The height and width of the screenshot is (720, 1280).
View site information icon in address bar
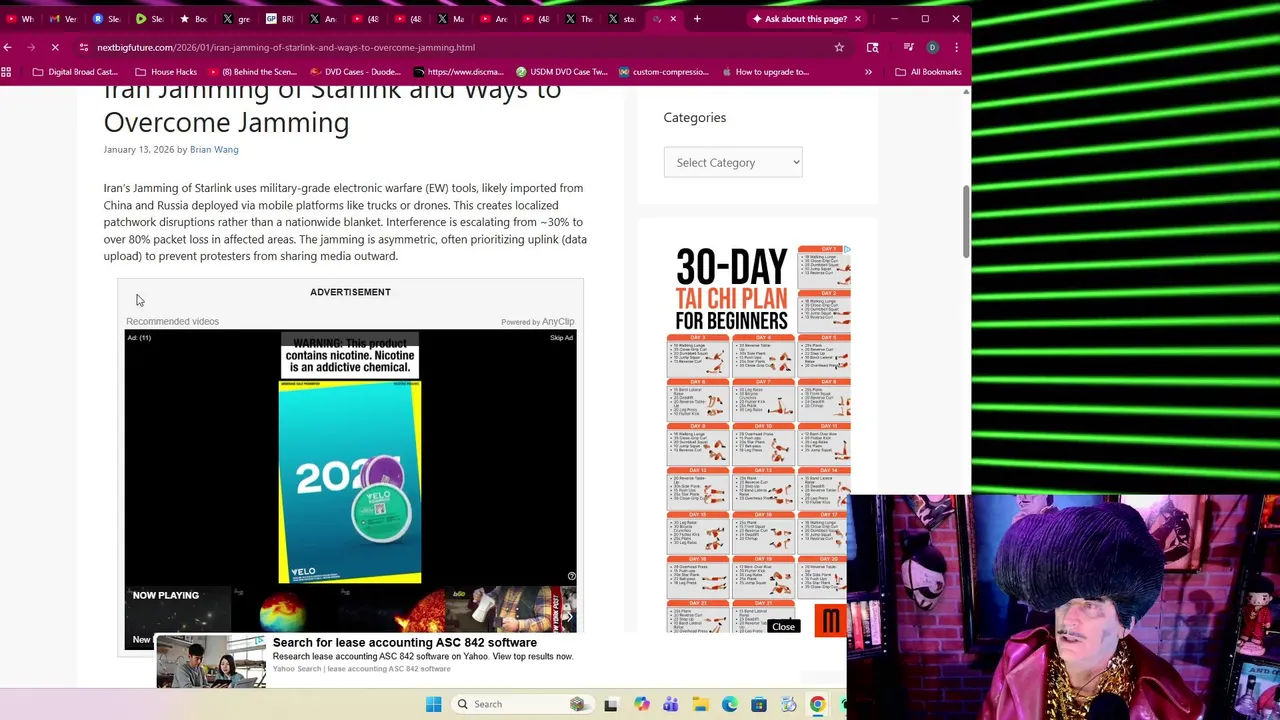[84, 47]
